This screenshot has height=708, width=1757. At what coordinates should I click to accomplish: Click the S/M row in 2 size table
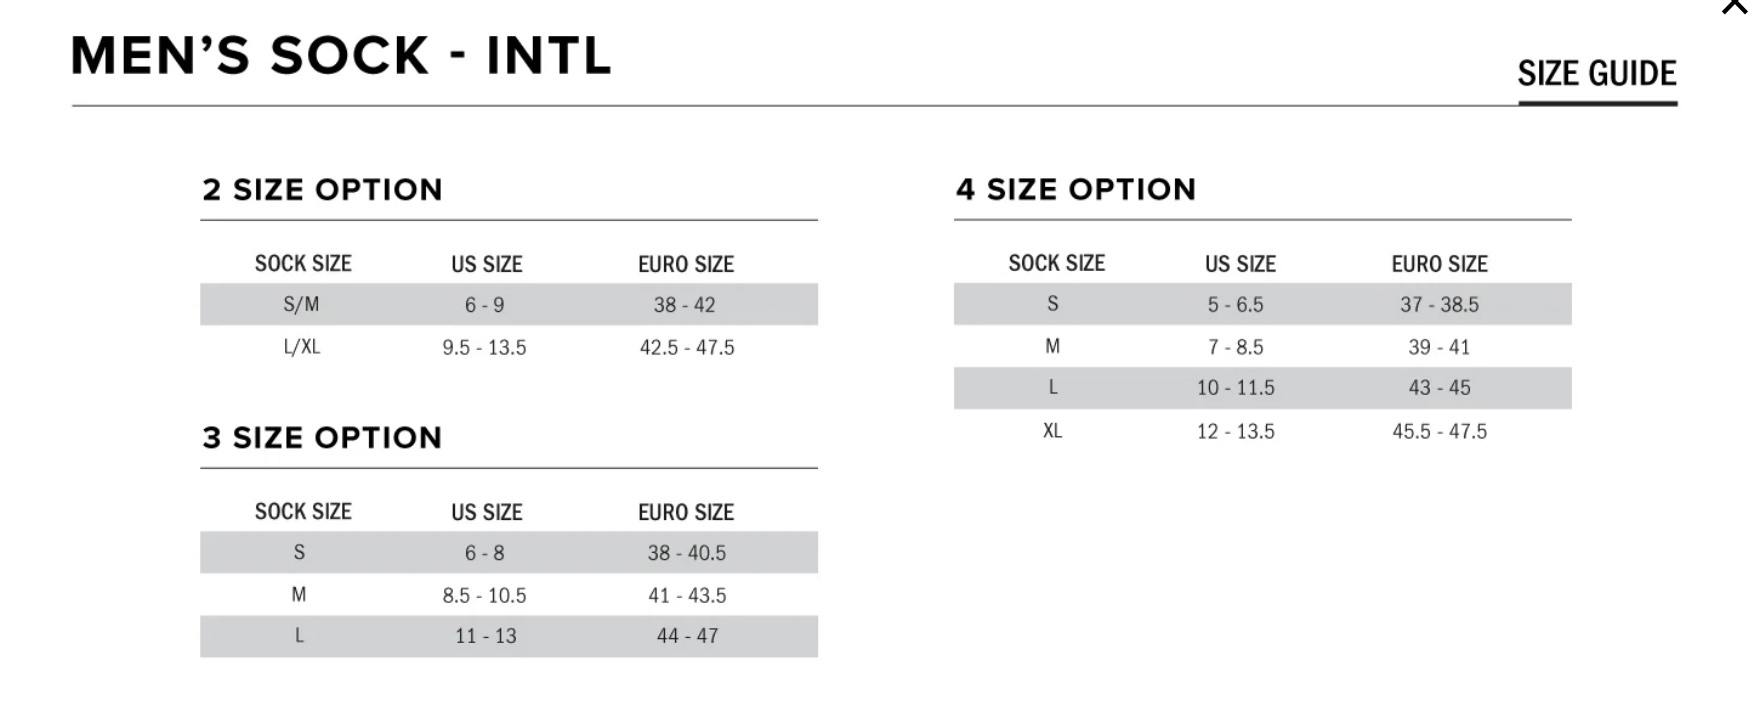[509, 304]
